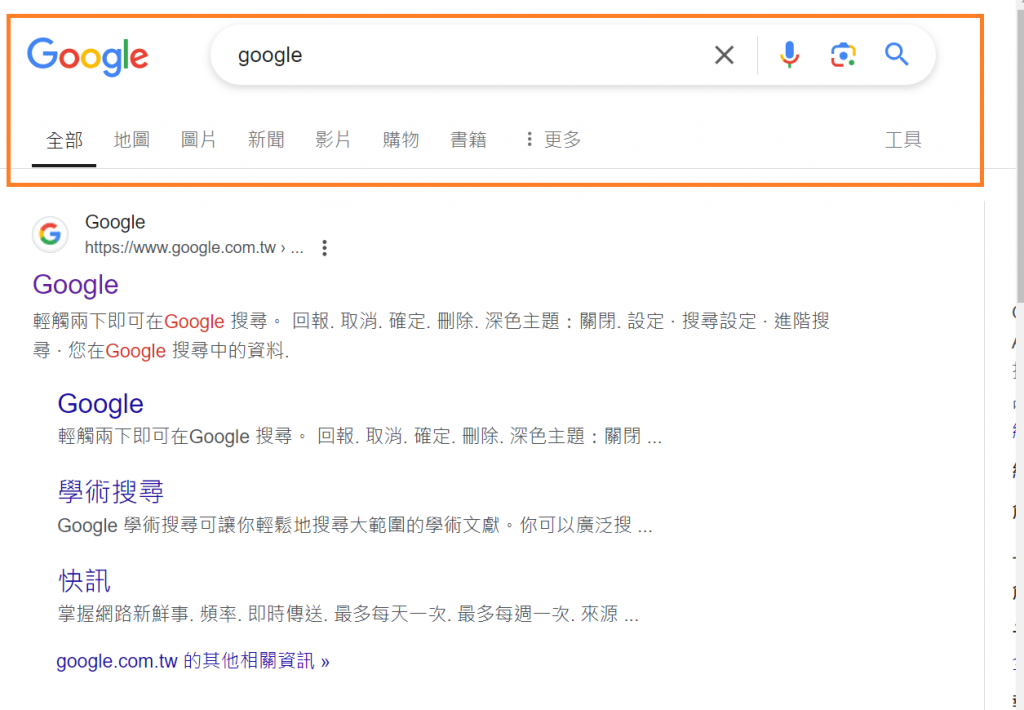This screenshot has width=1024, height=710.
Task: Switch to the 地圖 tab
Action: point(132,139)
